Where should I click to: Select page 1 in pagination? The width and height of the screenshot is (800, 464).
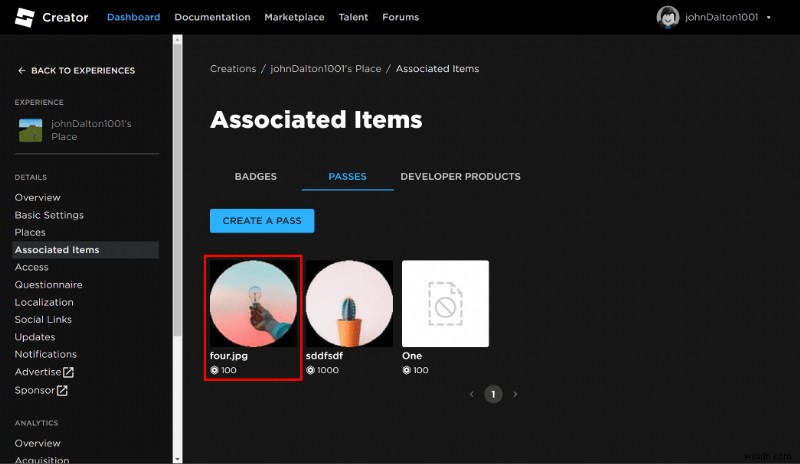493,394
